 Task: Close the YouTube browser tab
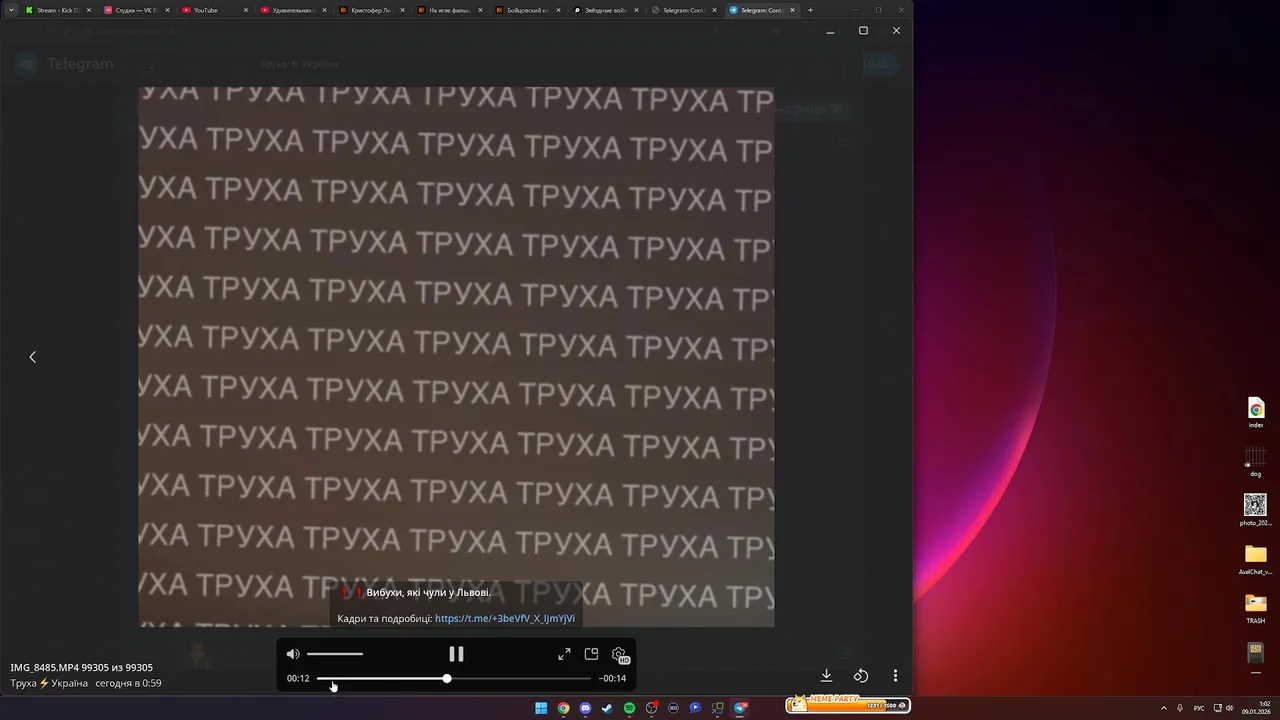point(246,10)
